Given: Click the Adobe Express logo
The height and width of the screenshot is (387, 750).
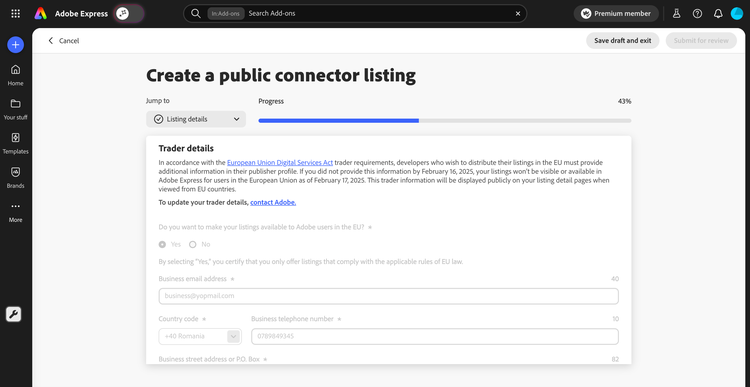Looking at the screenshot, I should [41, 13].
